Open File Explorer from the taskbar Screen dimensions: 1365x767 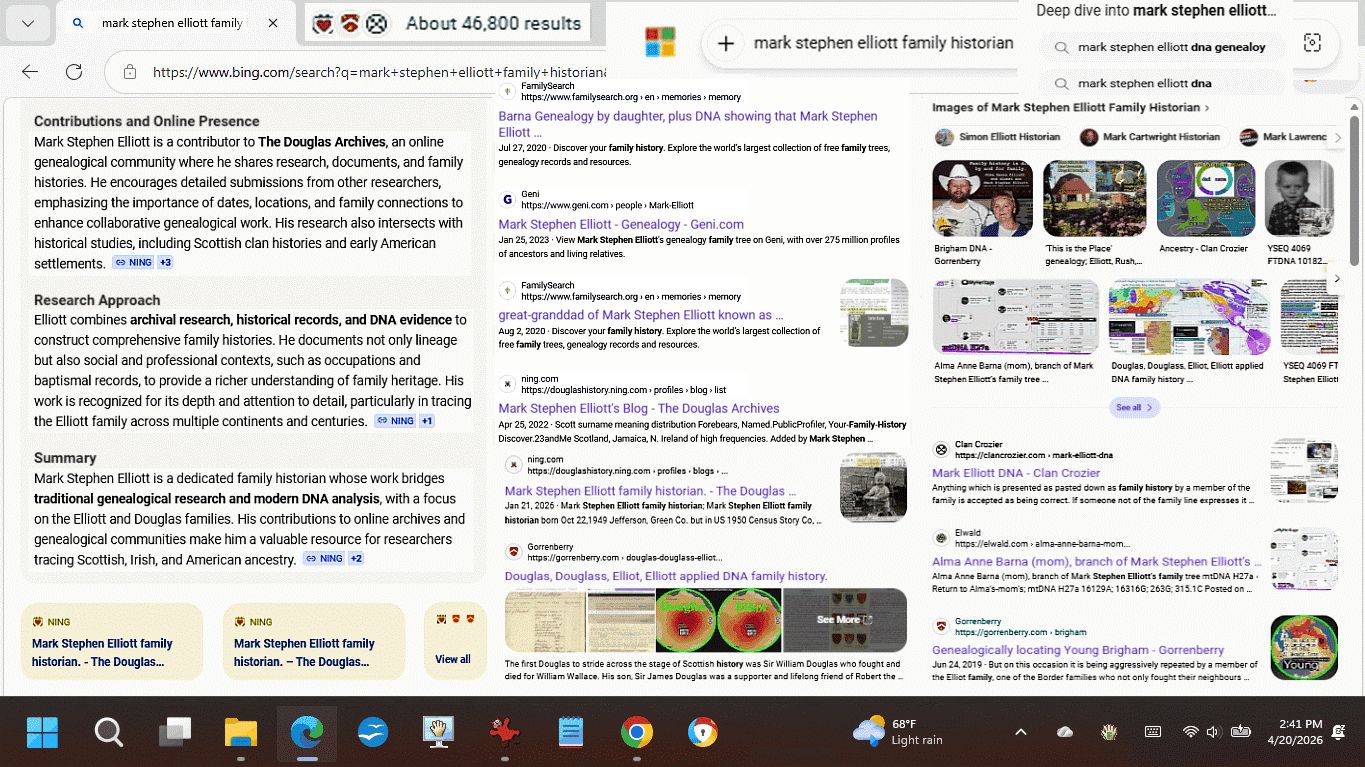click(241, 733)
